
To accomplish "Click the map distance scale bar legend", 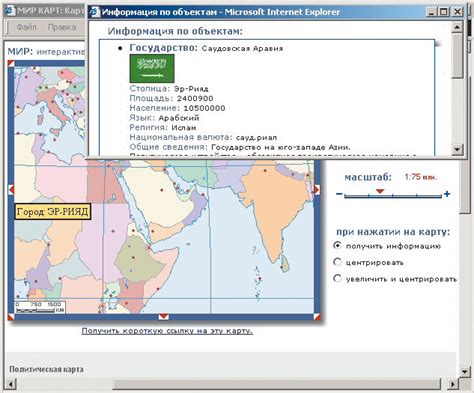I will coord(40,307).
